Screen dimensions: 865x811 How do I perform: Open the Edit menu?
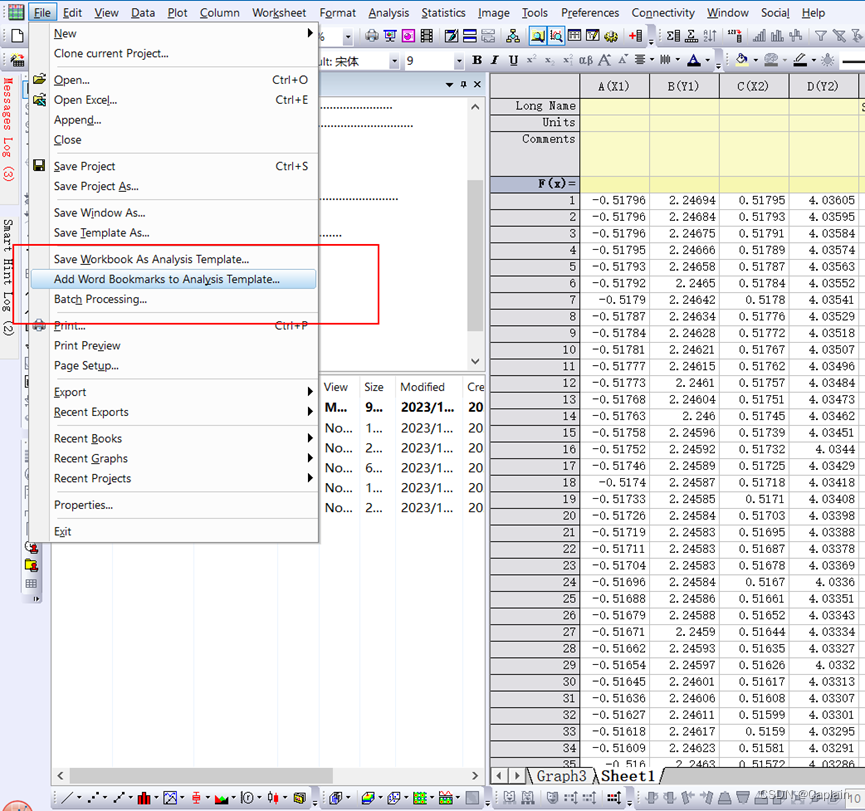point(72,13)
